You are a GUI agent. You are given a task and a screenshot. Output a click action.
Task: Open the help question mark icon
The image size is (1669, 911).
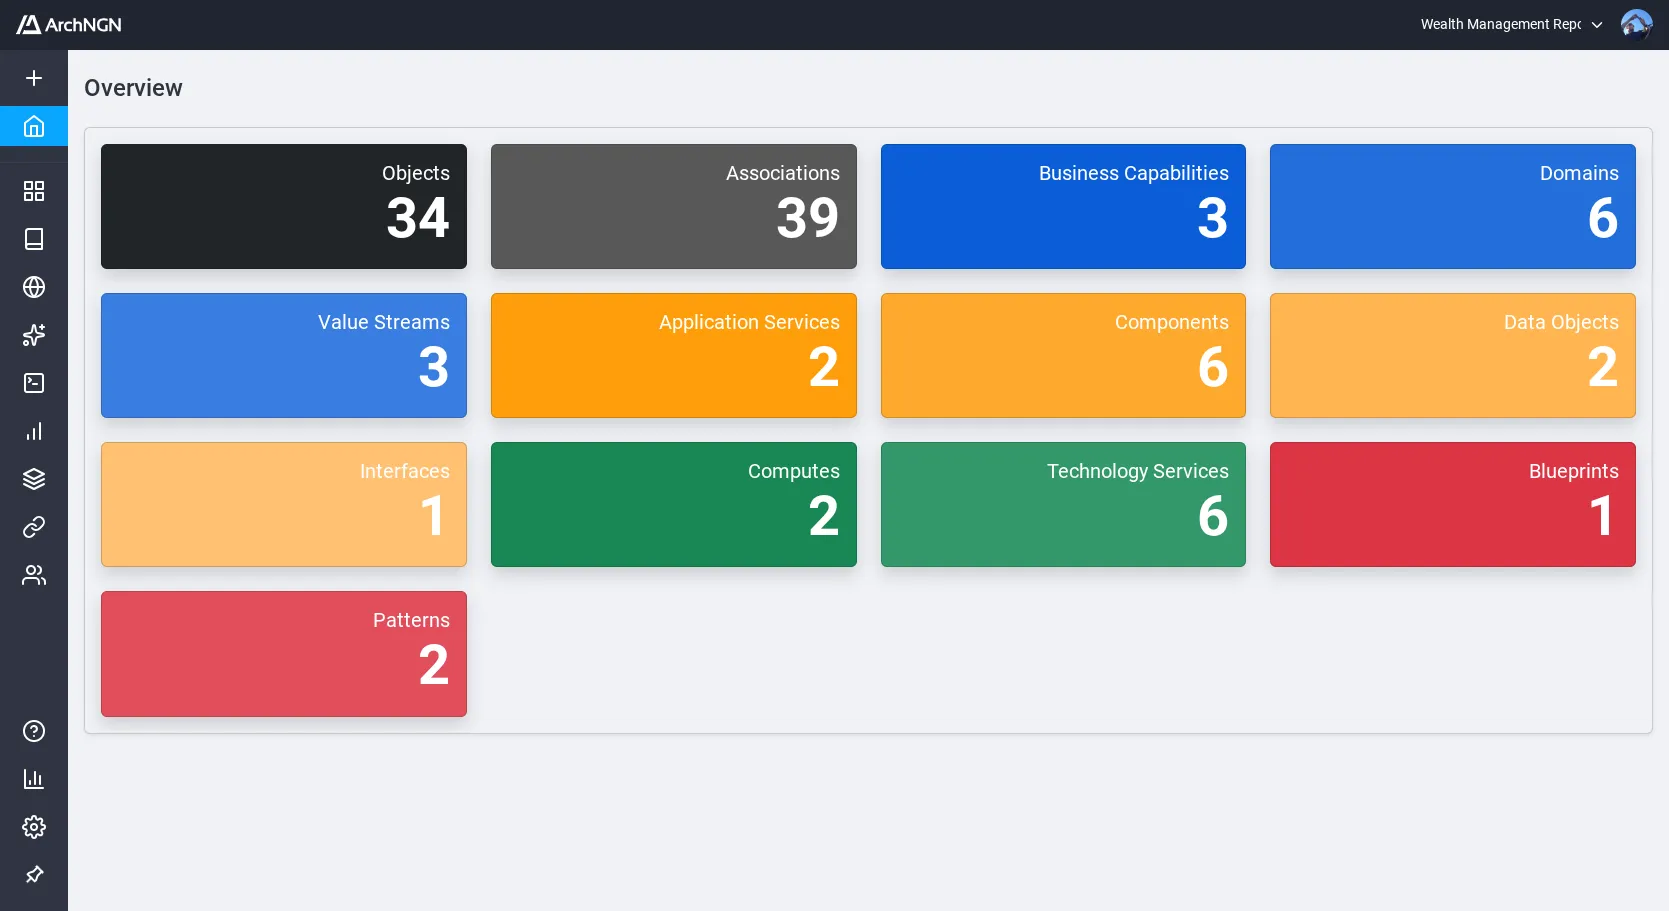tap(33, 731)
